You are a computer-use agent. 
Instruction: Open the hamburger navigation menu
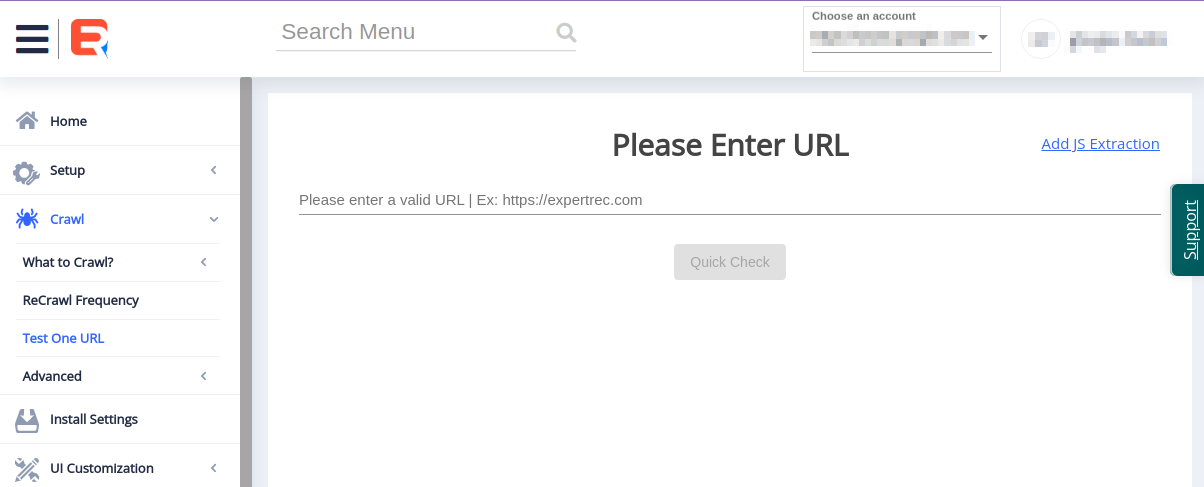click(32, 38)
